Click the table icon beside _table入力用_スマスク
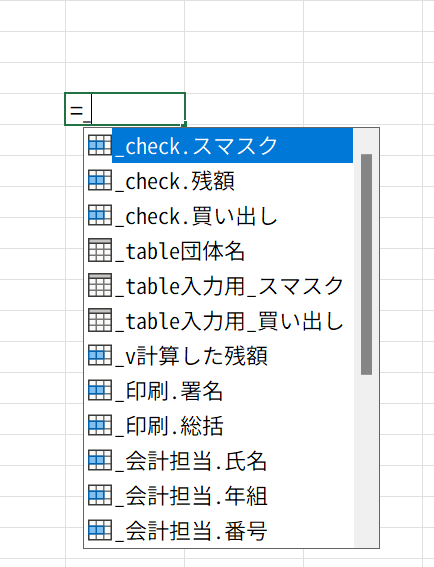Screen dimensions: 434x567 100,285
